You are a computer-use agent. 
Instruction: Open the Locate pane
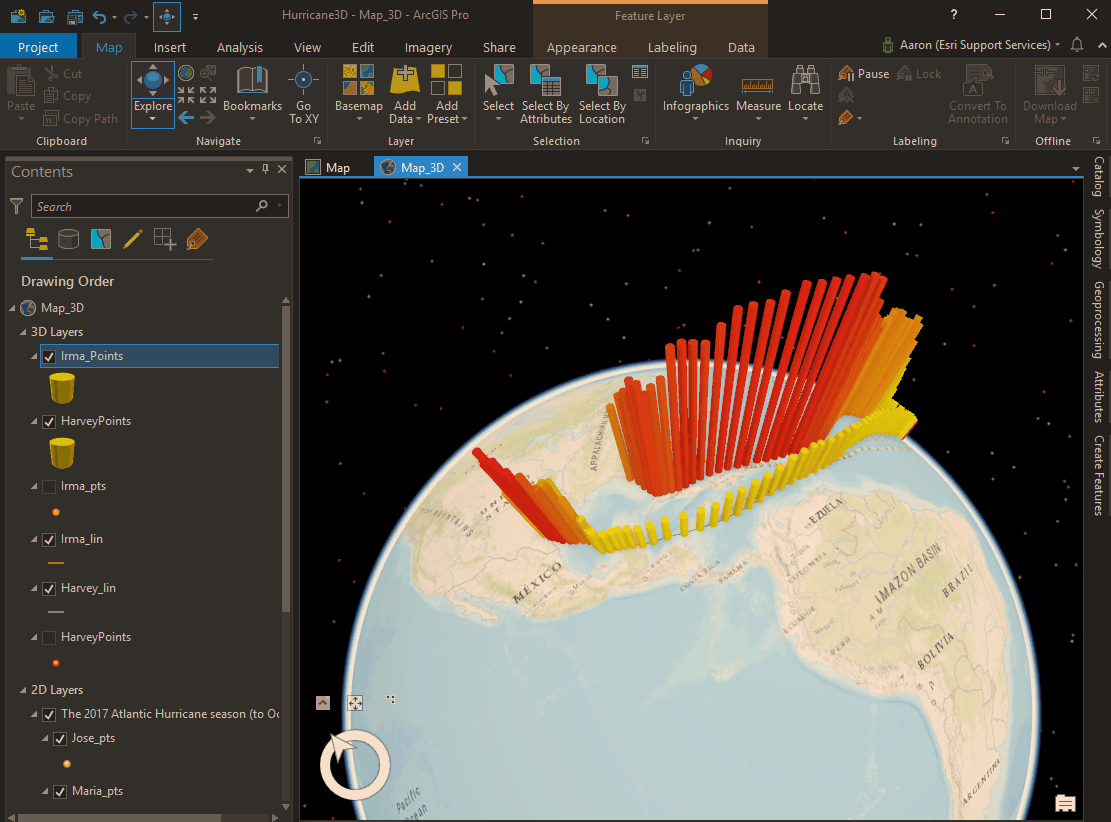806,93
